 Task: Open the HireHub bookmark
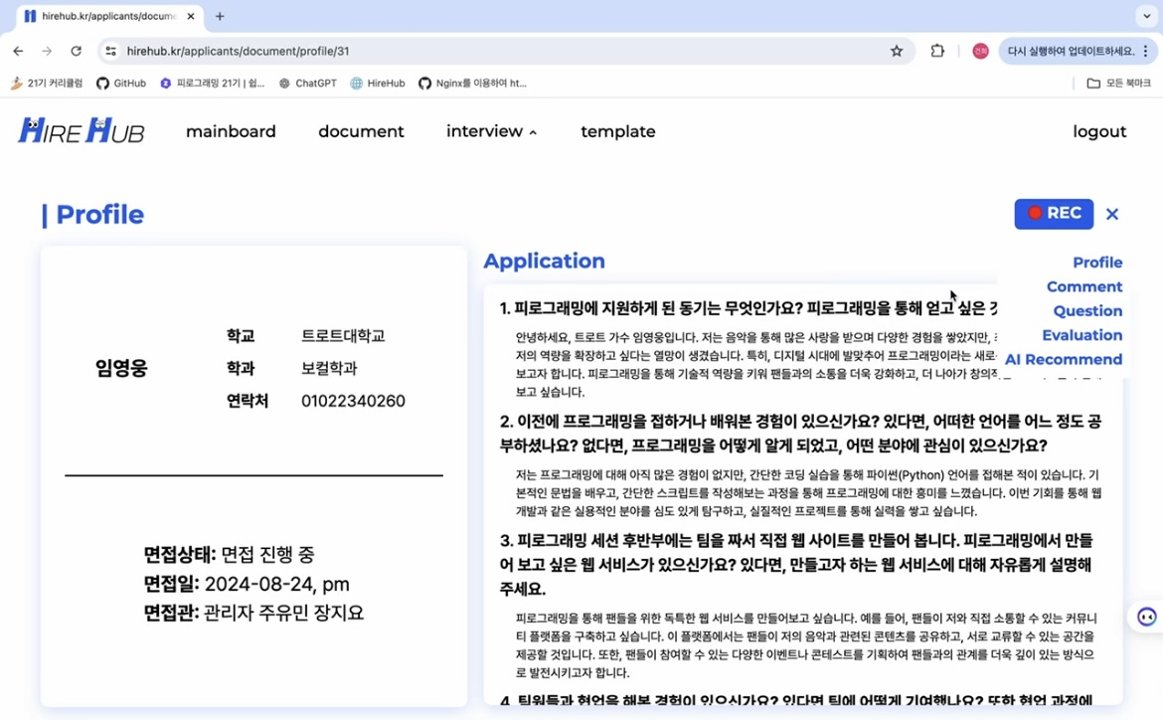(x=378, y=84)
